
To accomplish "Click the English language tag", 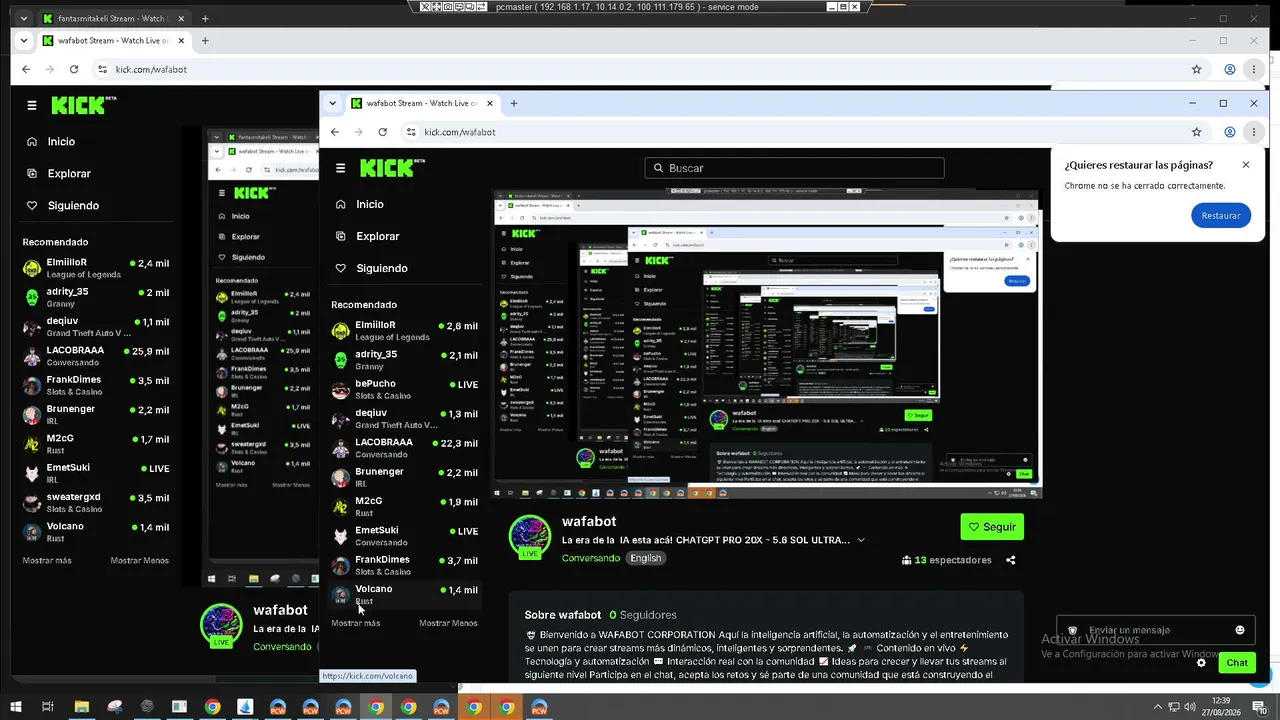I will point(645,558).
